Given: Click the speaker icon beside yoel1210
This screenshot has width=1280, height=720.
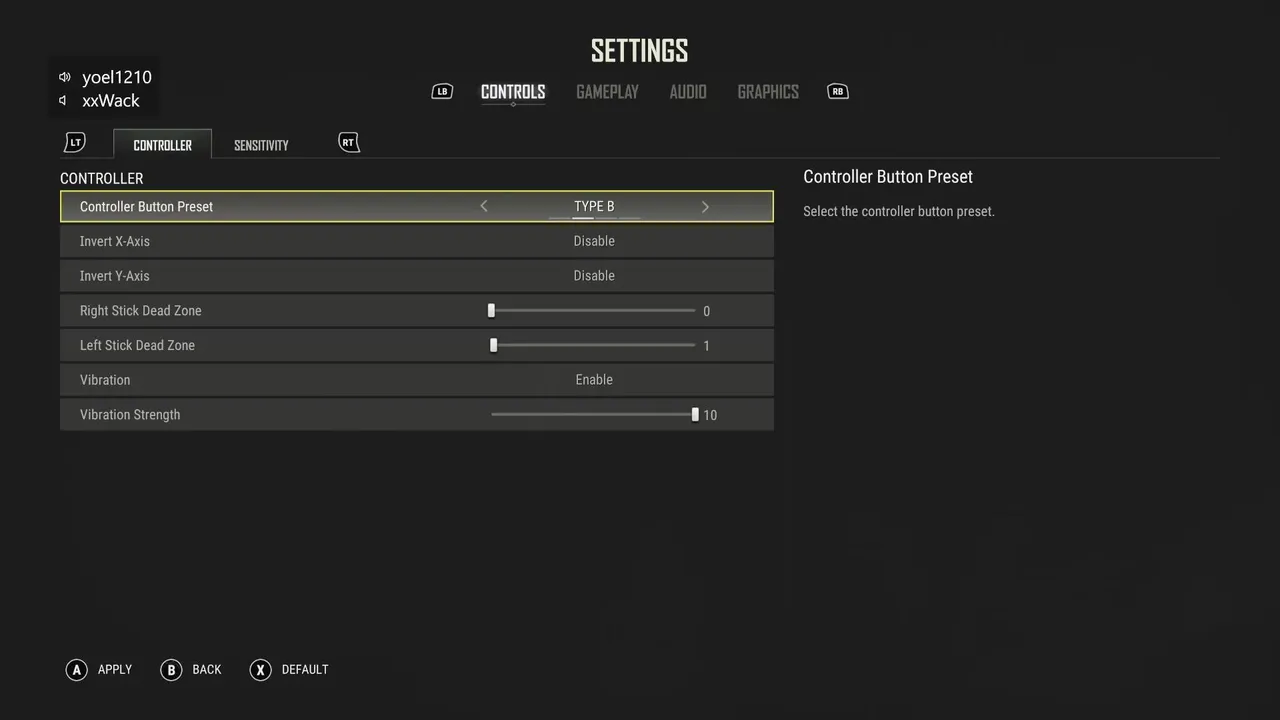Looking at the screenshot, I should click(x=65, y=77).
